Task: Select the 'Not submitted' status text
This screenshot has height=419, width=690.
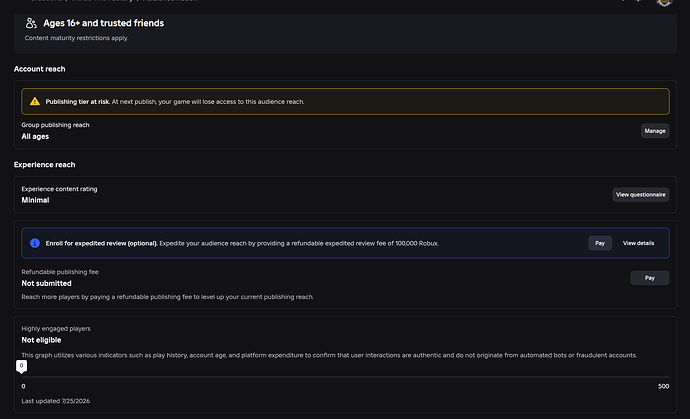Action: coord(46,283)
